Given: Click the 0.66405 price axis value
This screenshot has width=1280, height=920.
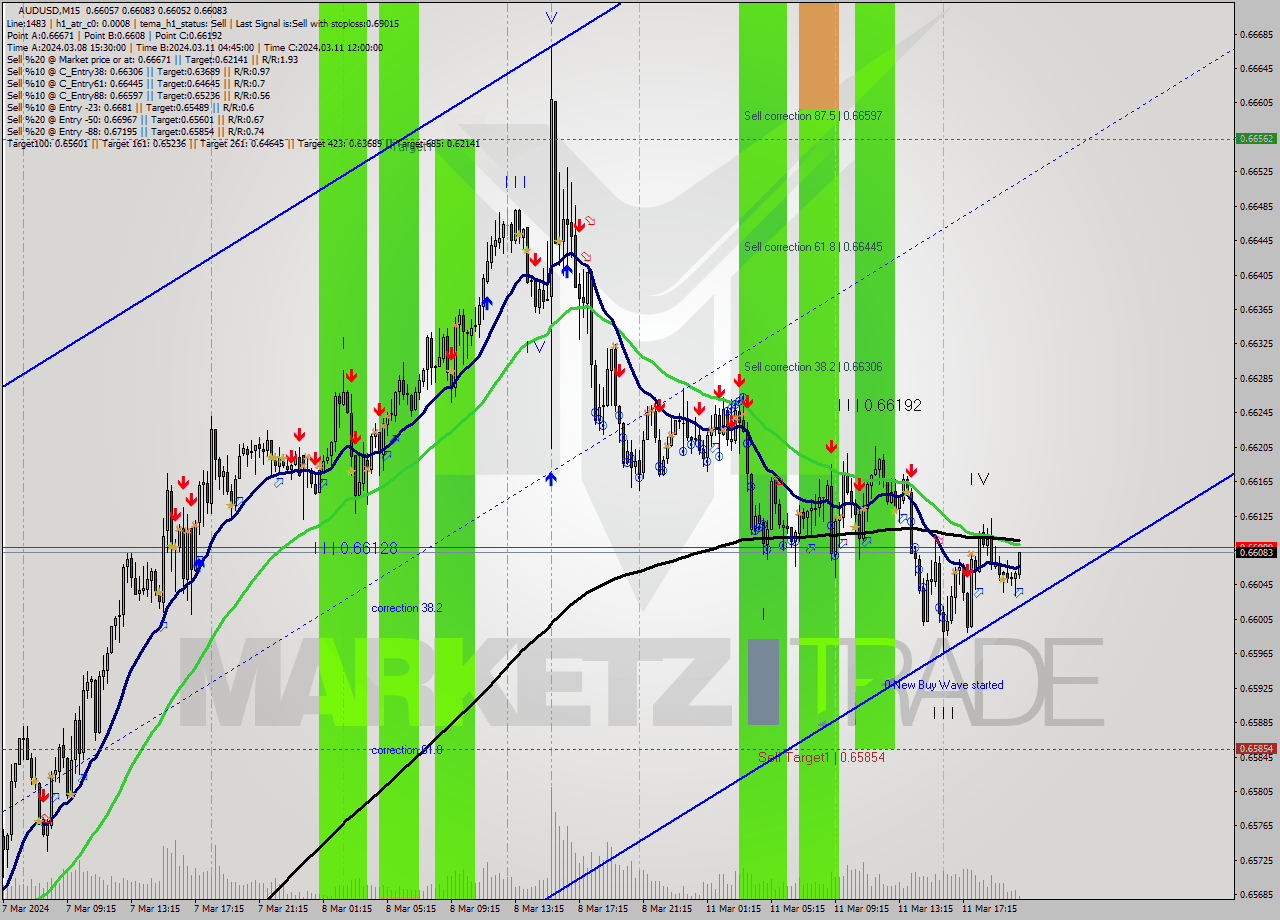Looking at the screenshot, I should click(x=1256, y=275).
